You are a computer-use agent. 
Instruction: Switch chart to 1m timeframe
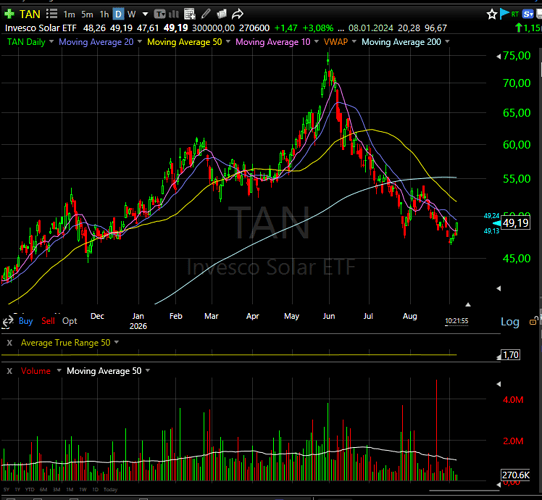pyautogui.click(x=69, y=14)
